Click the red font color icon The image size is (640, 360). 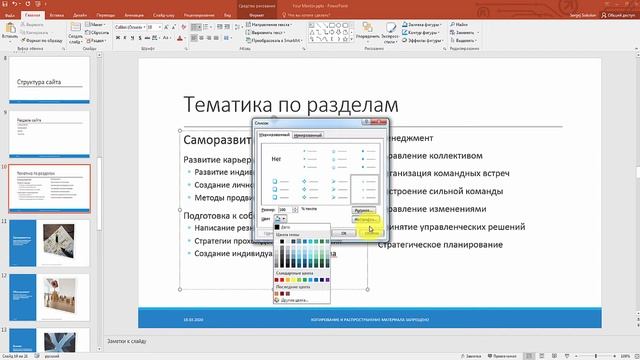pos(180,38)
